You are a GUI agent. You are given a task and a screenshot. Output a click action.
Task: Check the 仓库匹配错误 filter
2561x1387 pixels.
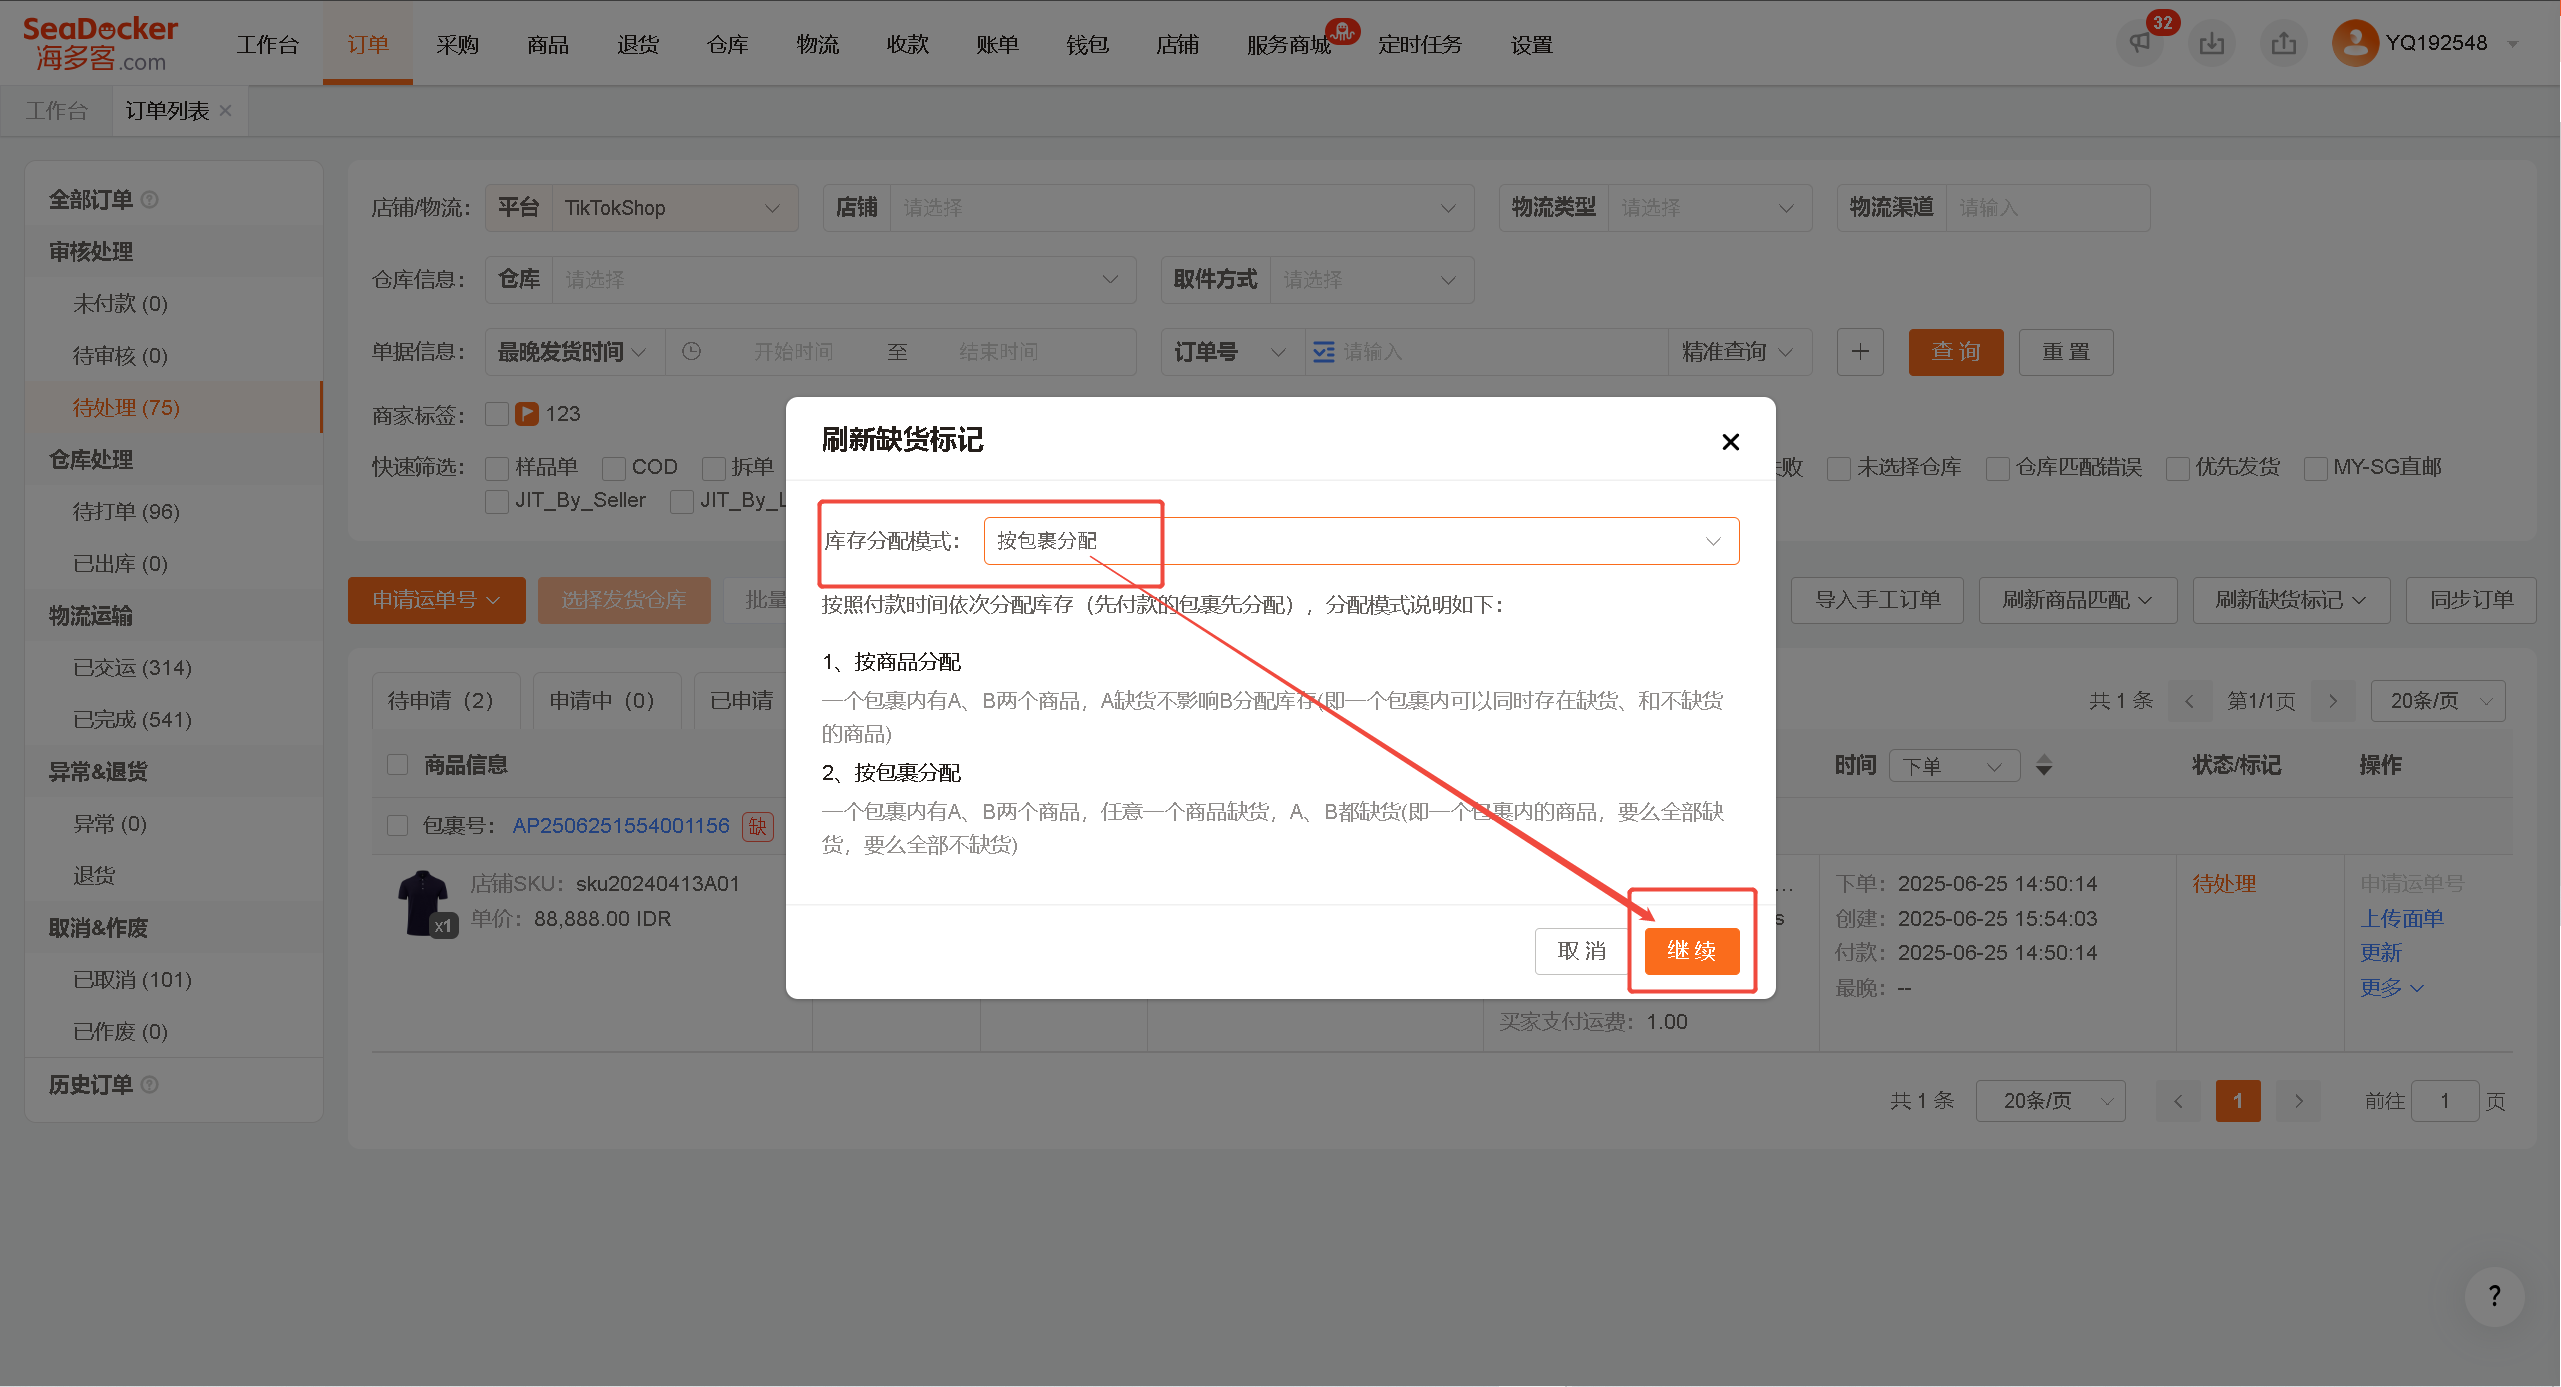(x=1998, y=468)
